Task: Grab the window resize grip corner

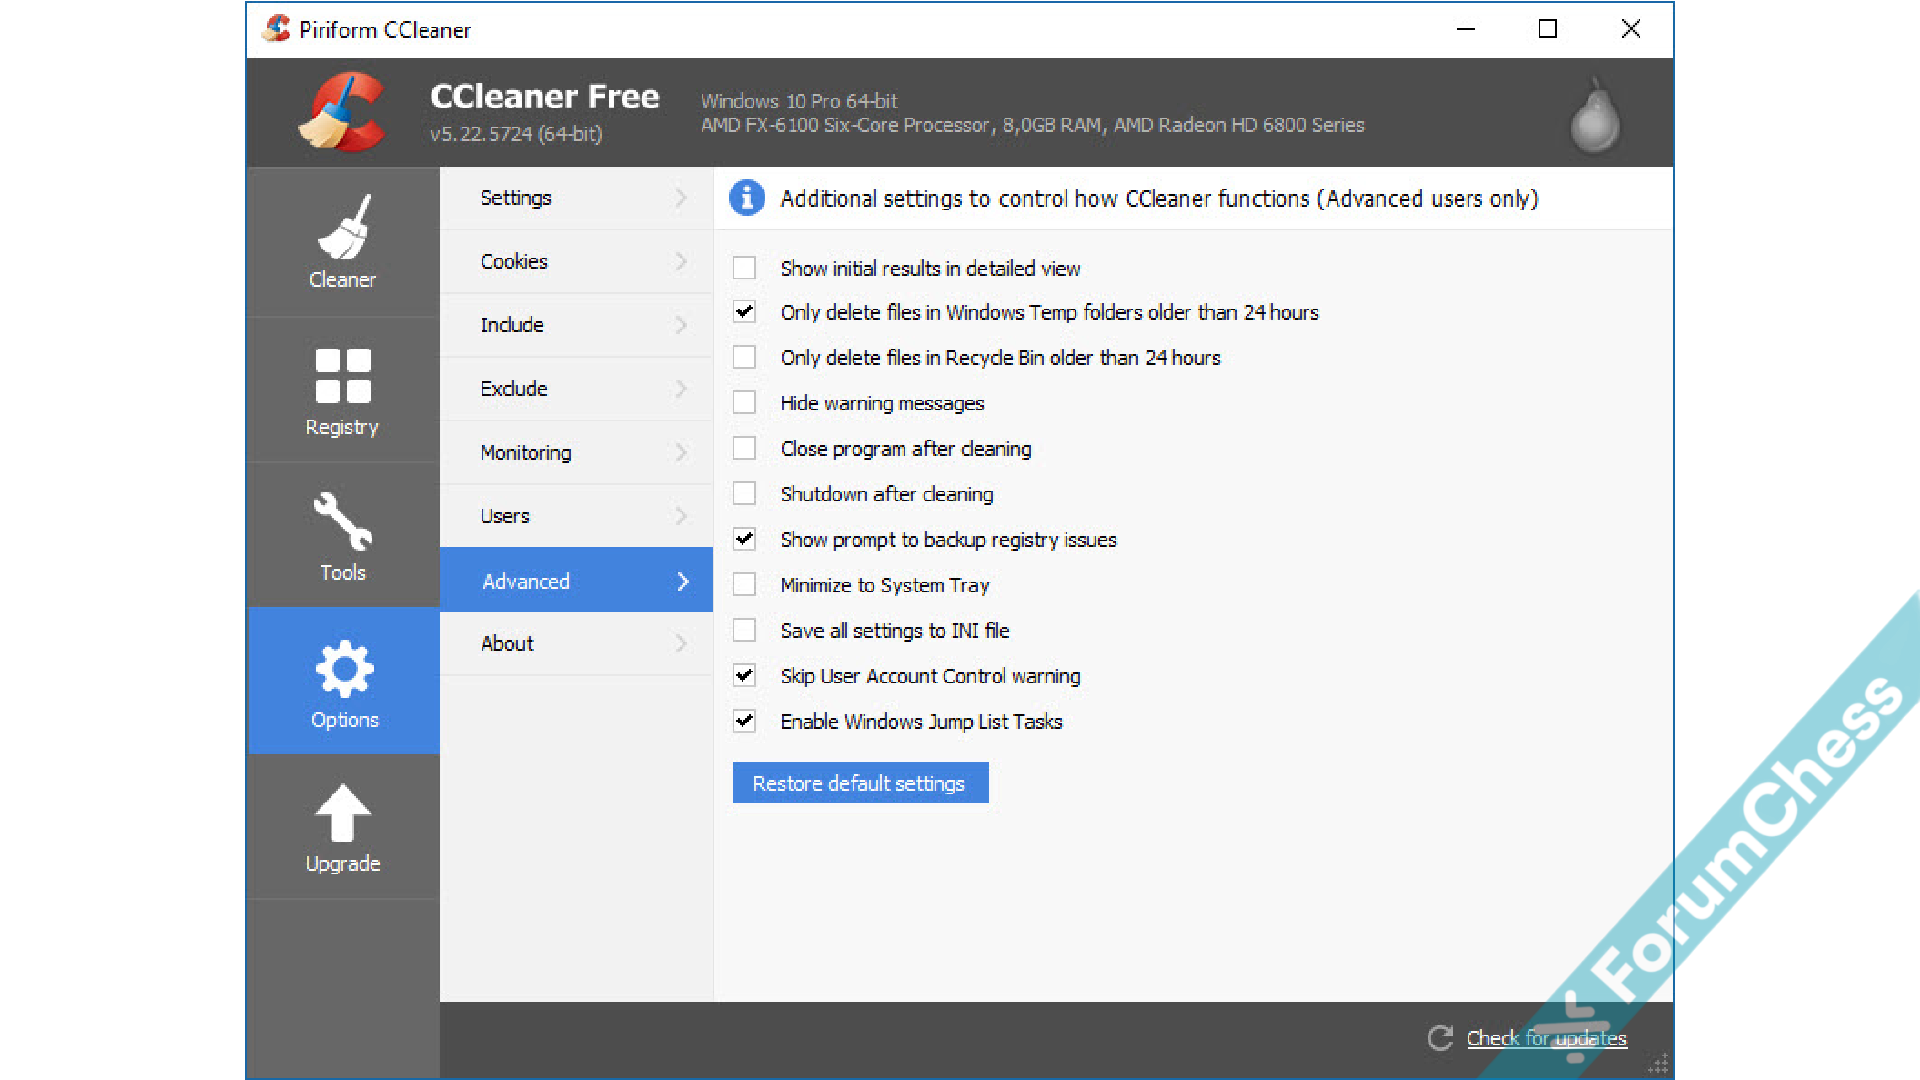Action: click(x=1659, y=1065)
